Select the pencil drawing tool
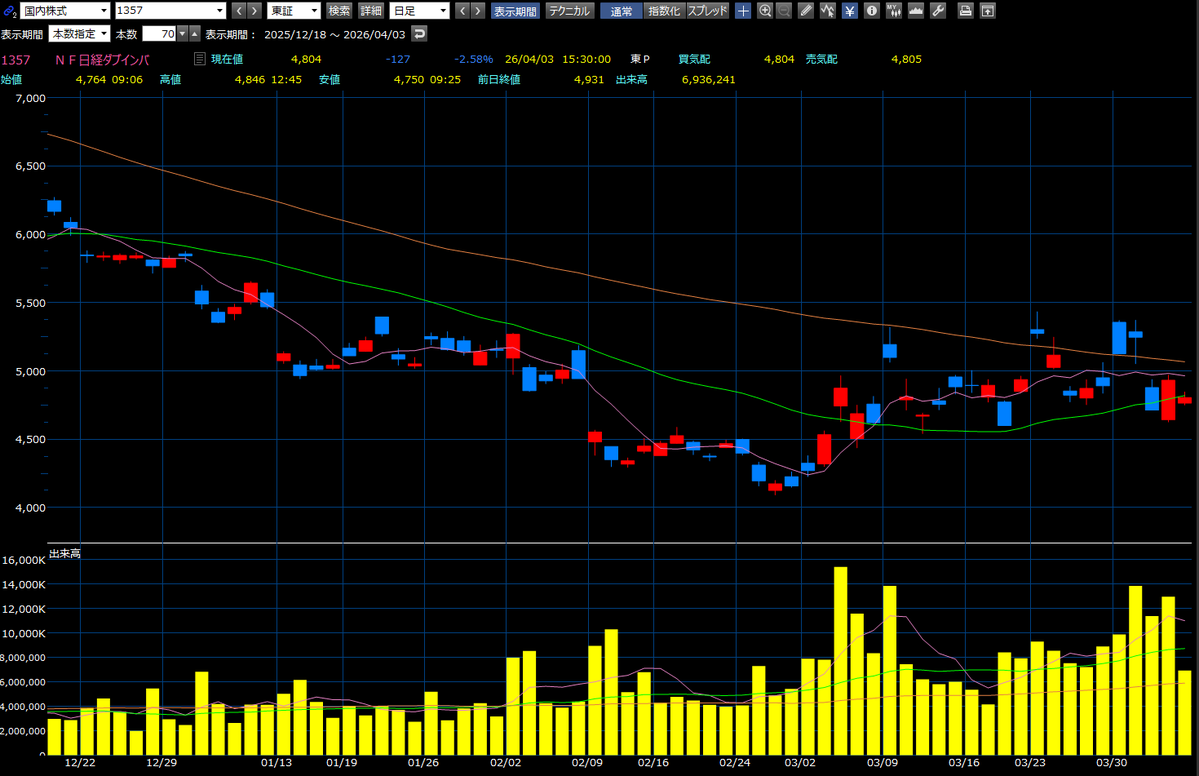1199x776 pixels. tap(806, 11)
